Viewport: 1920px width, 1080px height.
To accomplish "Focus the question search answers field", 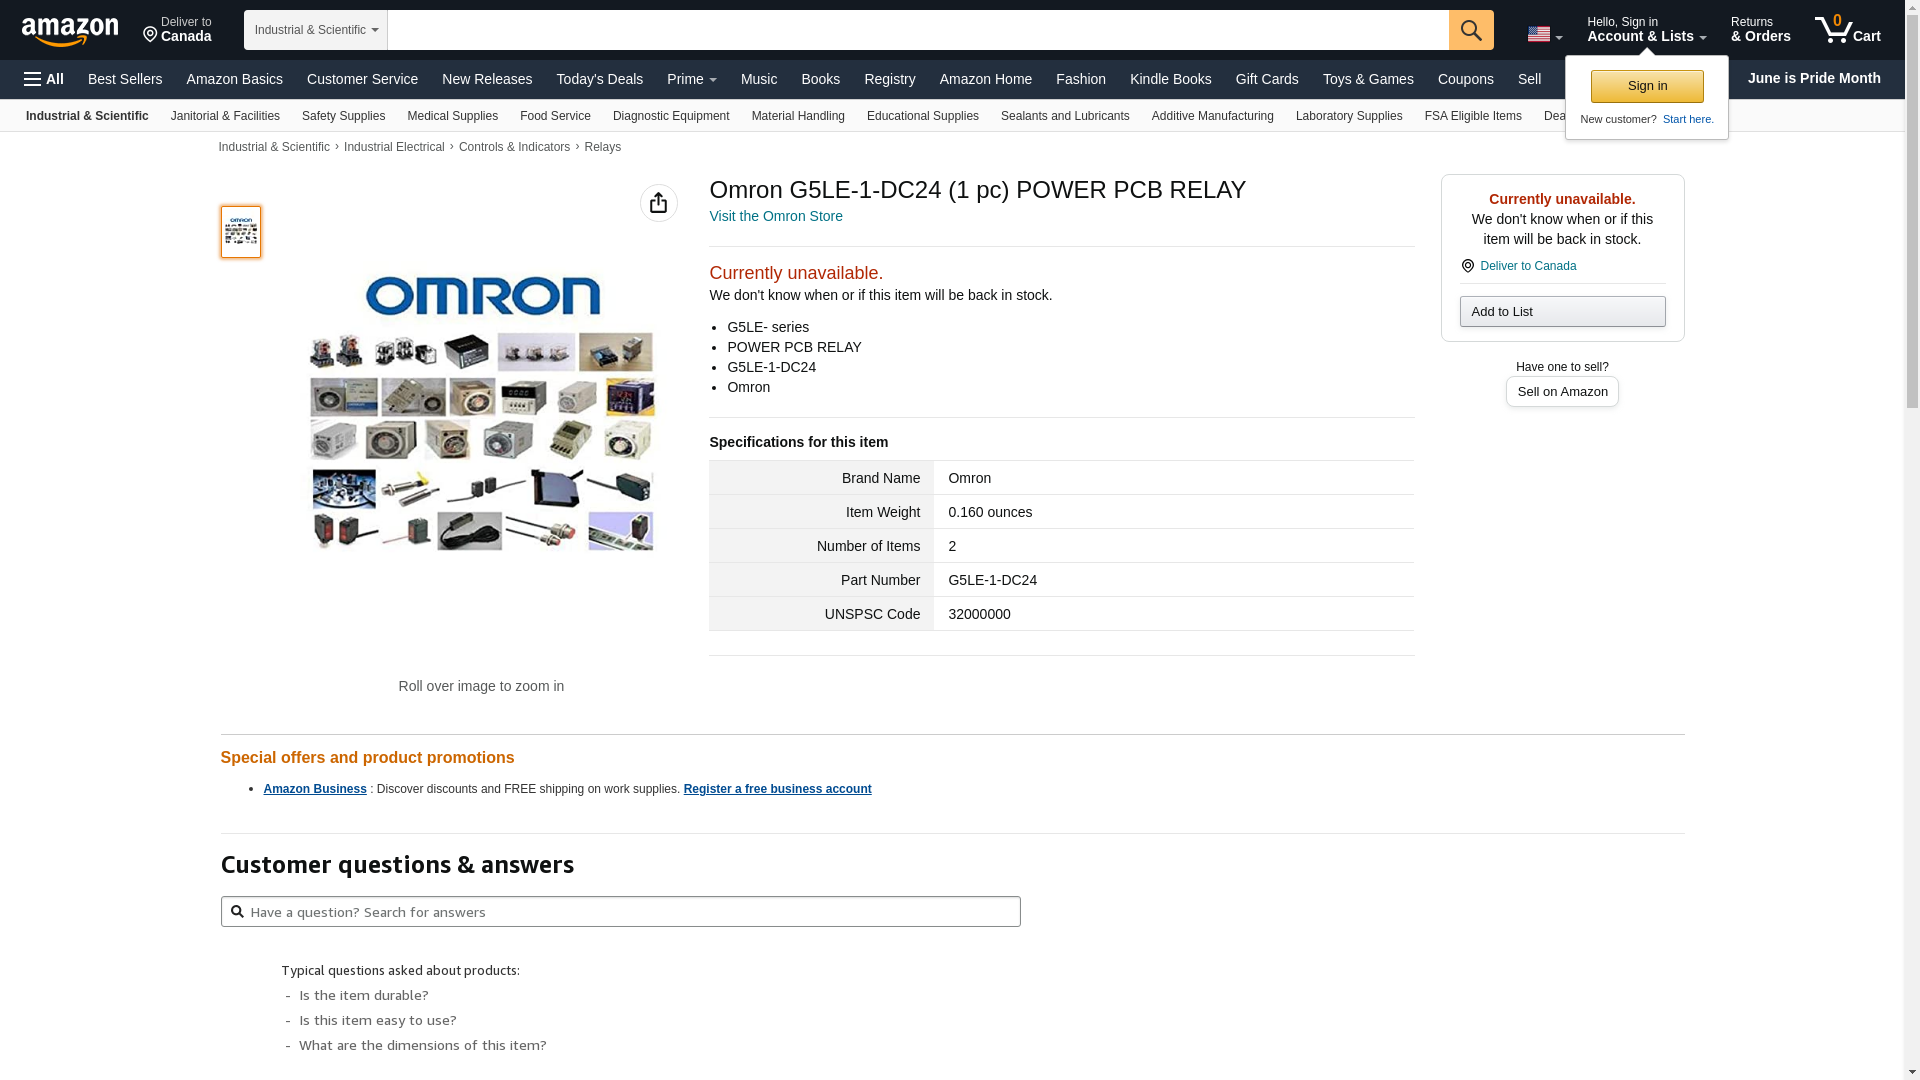I will [621, 912].
